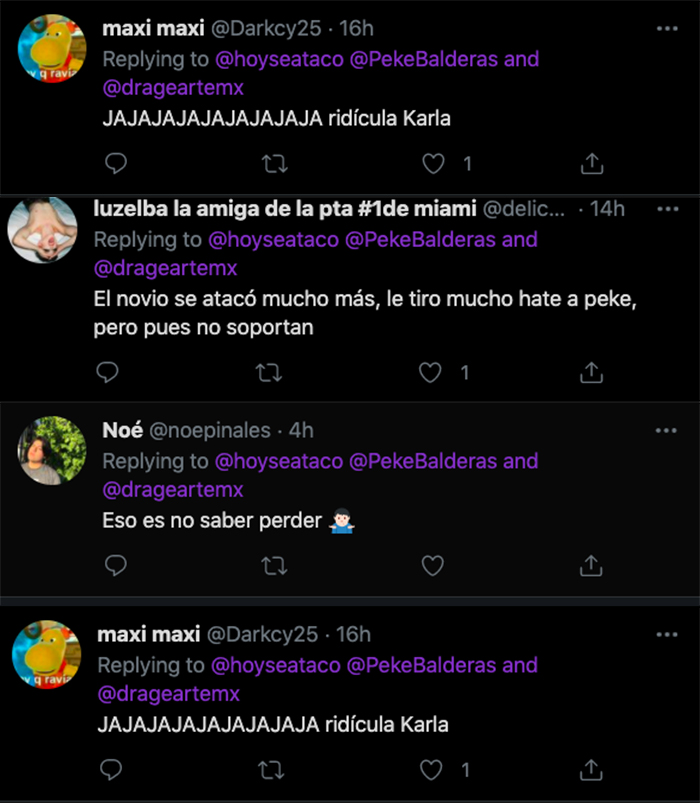Like luzelba's reply about the novio
Image resolution: width=700 pixels, height=803 pixels.
(429, 372)
